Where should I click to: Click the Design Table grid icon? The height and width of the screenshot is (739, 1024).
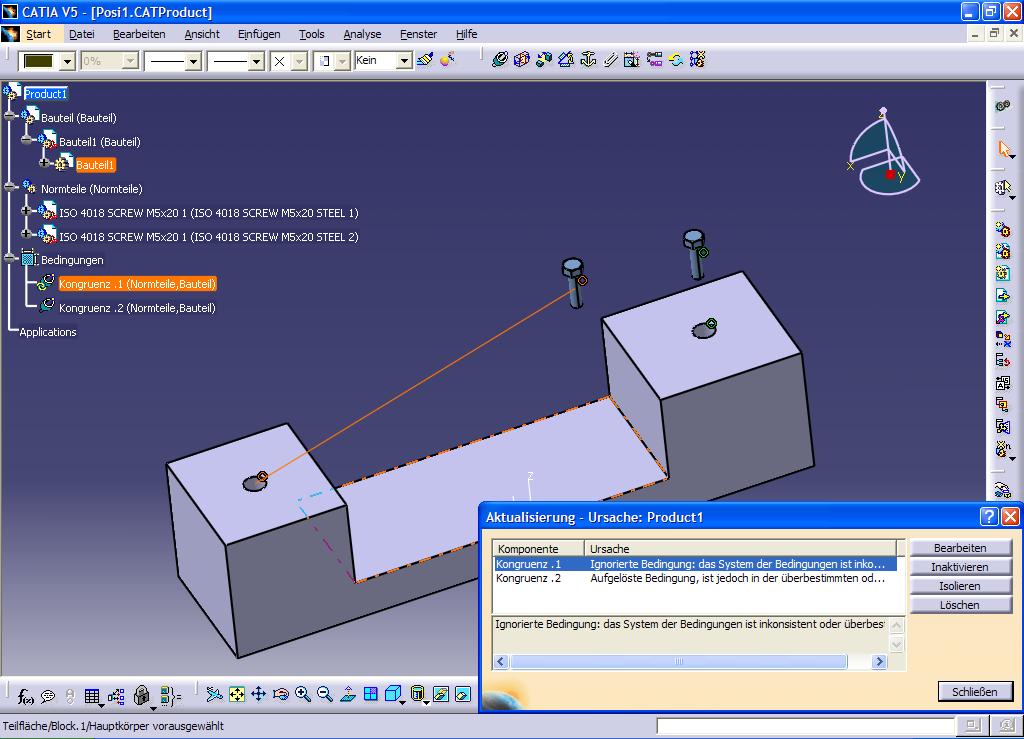coord(92,696)
